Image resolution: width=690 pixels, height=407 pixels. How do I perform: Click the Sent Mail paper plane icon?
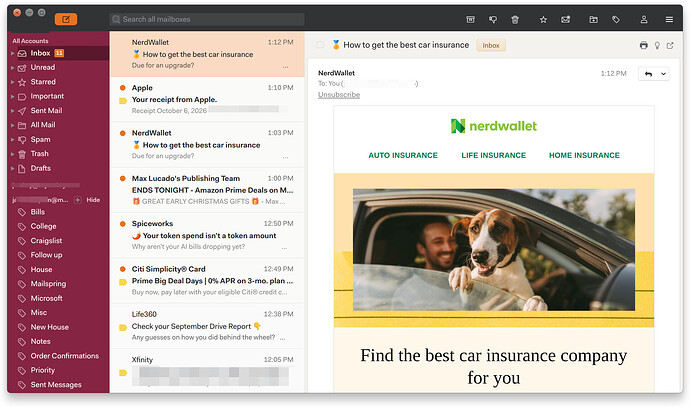pyautogui.click(x=22, y=111)
